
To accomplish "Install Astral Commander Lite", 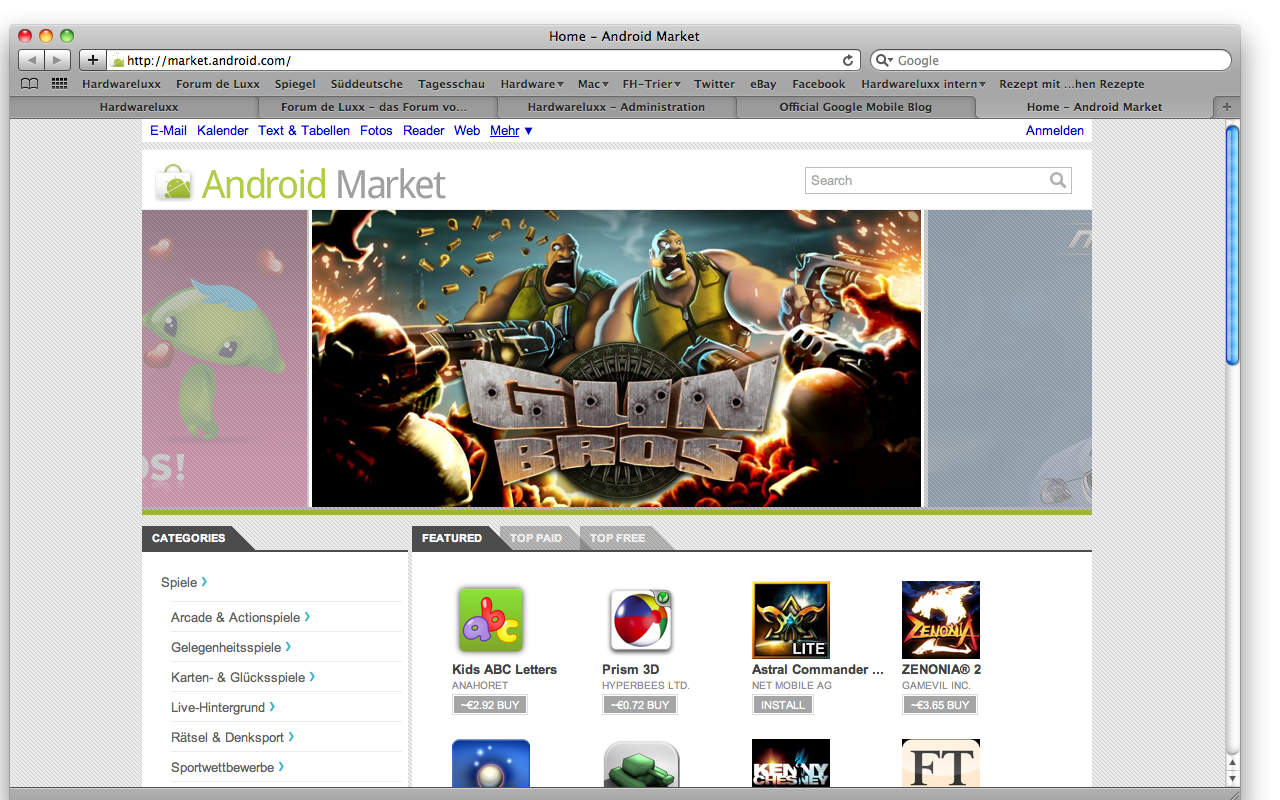I will [x=782, y=705].
